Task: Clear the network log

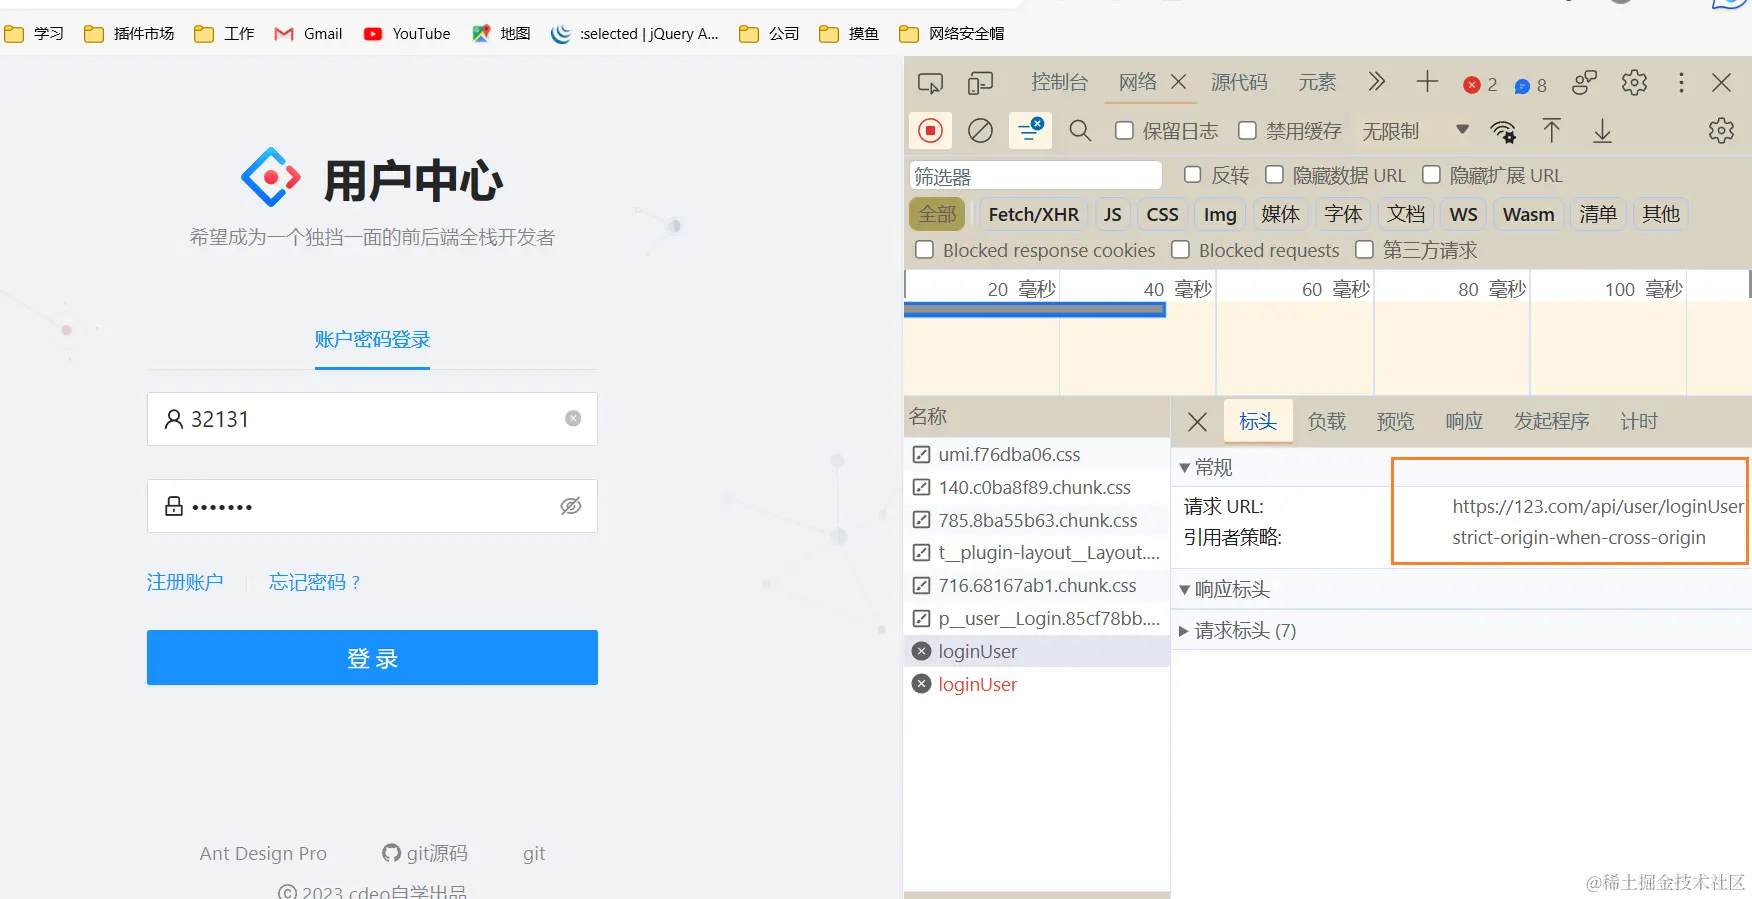Action: click(x=980, y=131)
